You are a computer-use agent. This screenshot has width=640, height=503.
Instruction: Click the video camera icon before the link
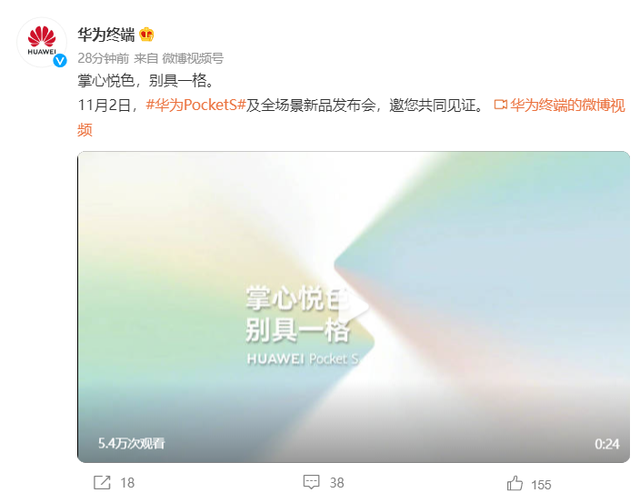[500, 105]
